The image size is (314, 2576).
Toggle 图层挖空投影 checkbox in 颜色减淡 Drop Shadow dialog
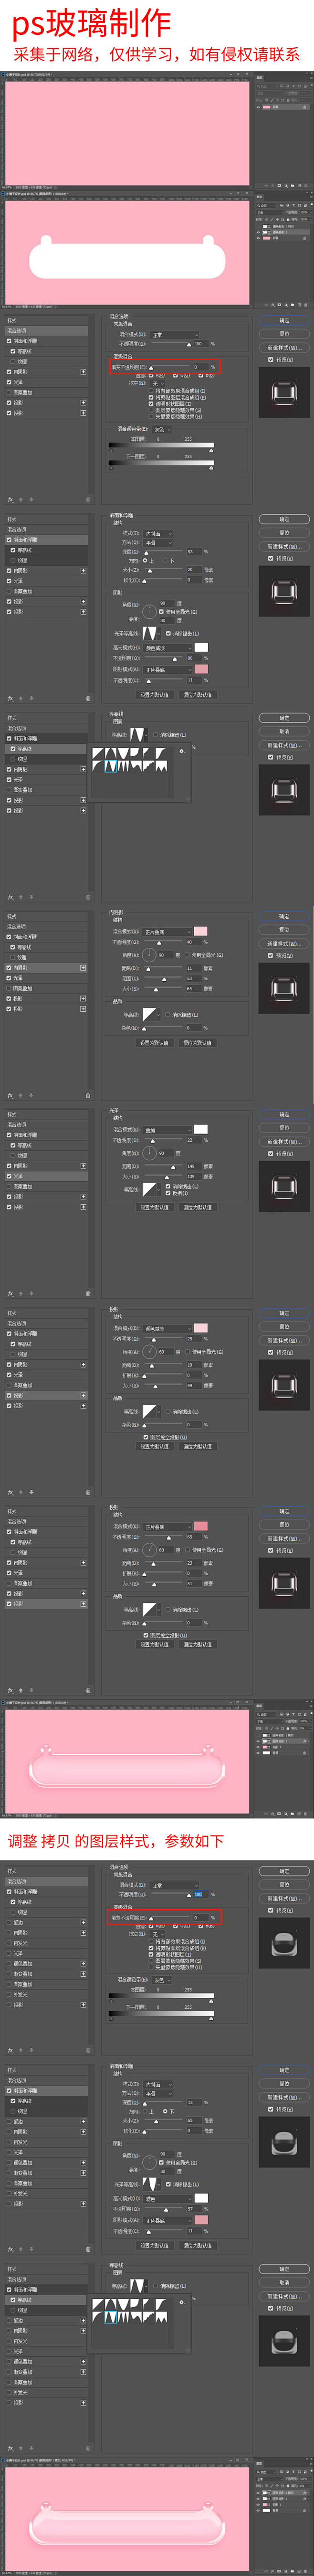pos(147,1437)
